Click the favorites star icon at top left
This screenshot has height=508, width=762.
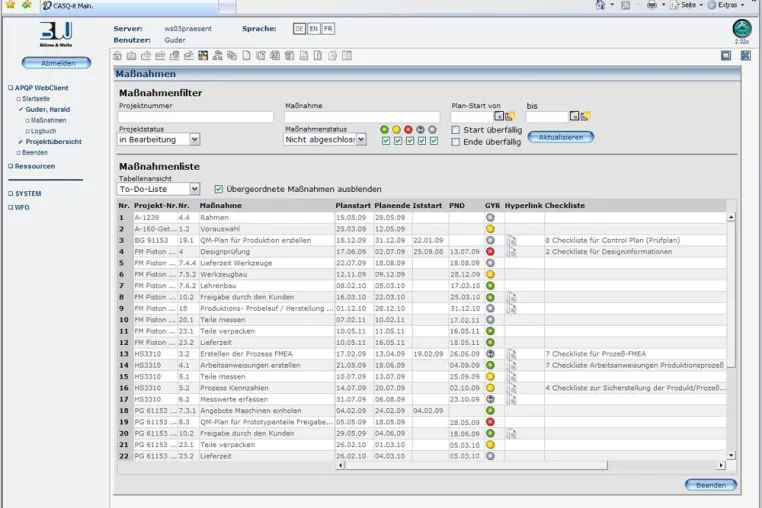tap(10, 5)
